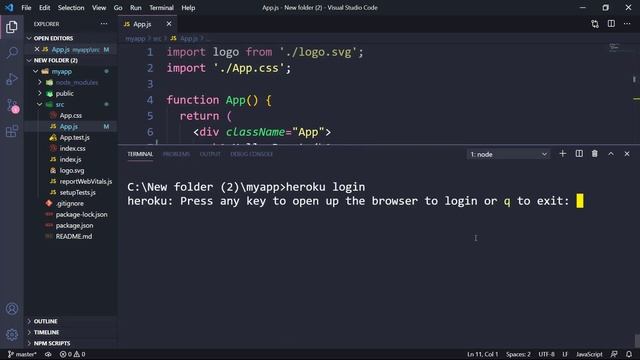The height and width of the screenshot is (360, 640).
Task: Switch to the Output panel tab
Action: point(210,154)
